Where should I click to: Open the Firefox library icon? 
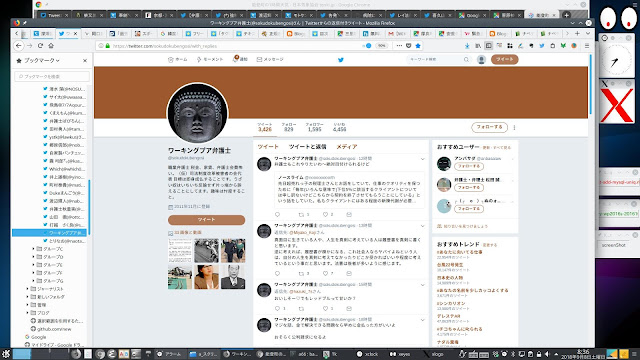tap(478, 46)
